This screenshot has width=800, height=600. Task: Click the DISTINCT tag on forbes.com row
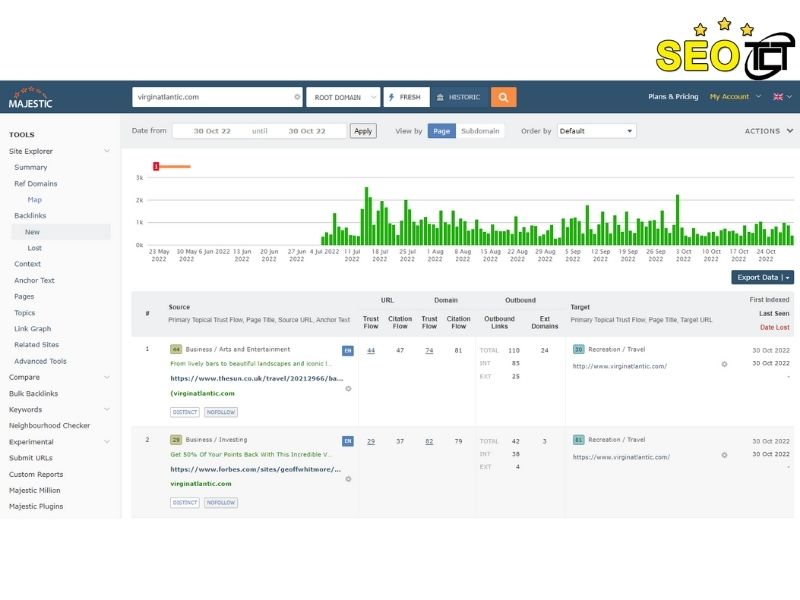(x=185, y=503)
